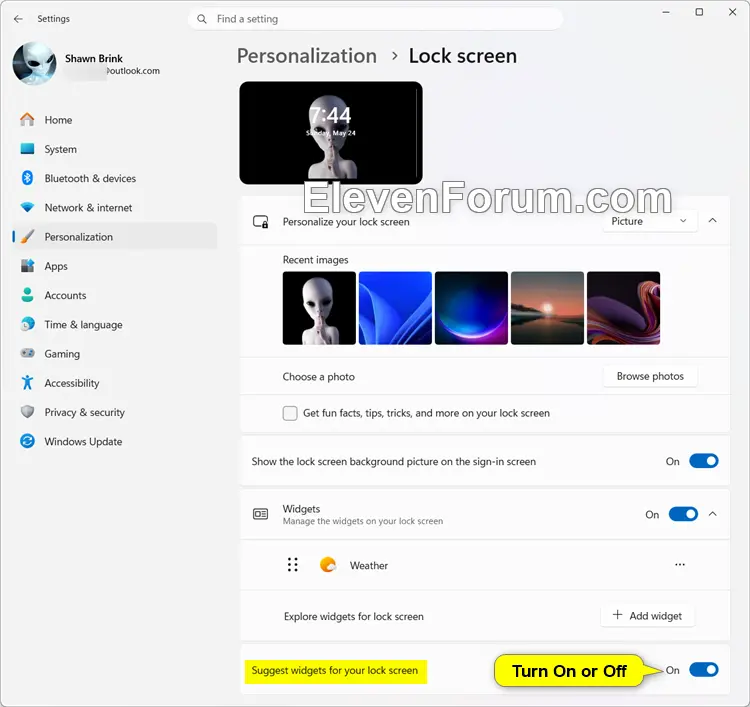The image size is (750, 707).
Task: Click 'Explore widgets for lock screen' text
Action: tap(353, 616)
